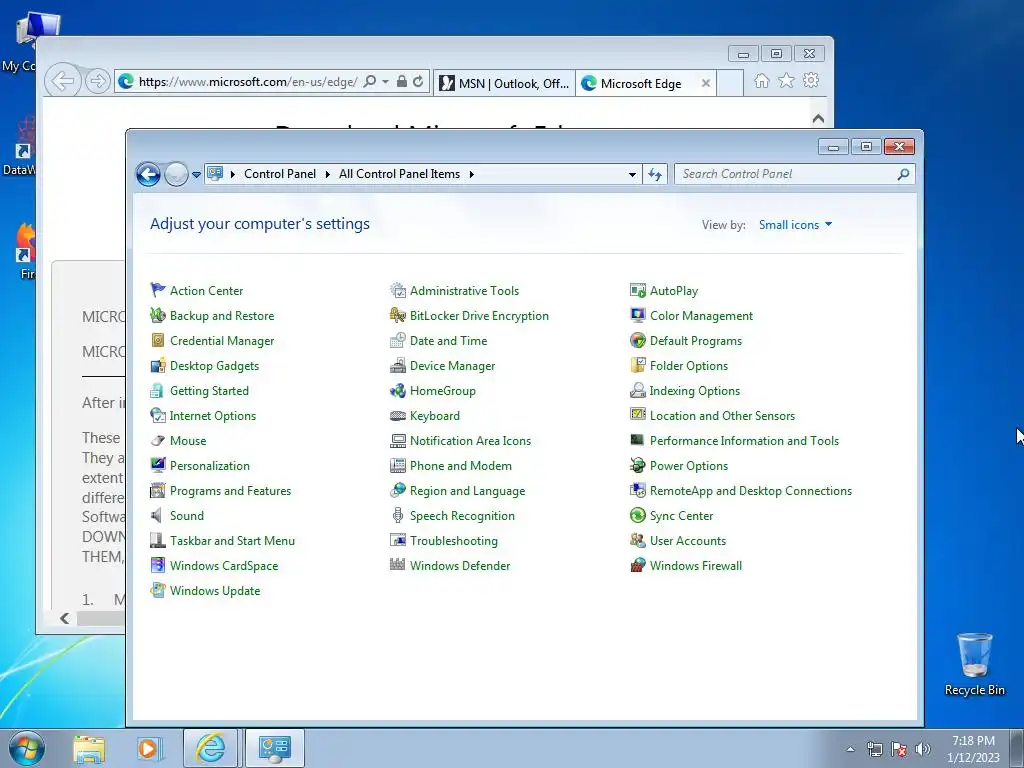Open the View by Small icons dropdown
Viewport: 1024px width, 768px height.
[795, 225]
